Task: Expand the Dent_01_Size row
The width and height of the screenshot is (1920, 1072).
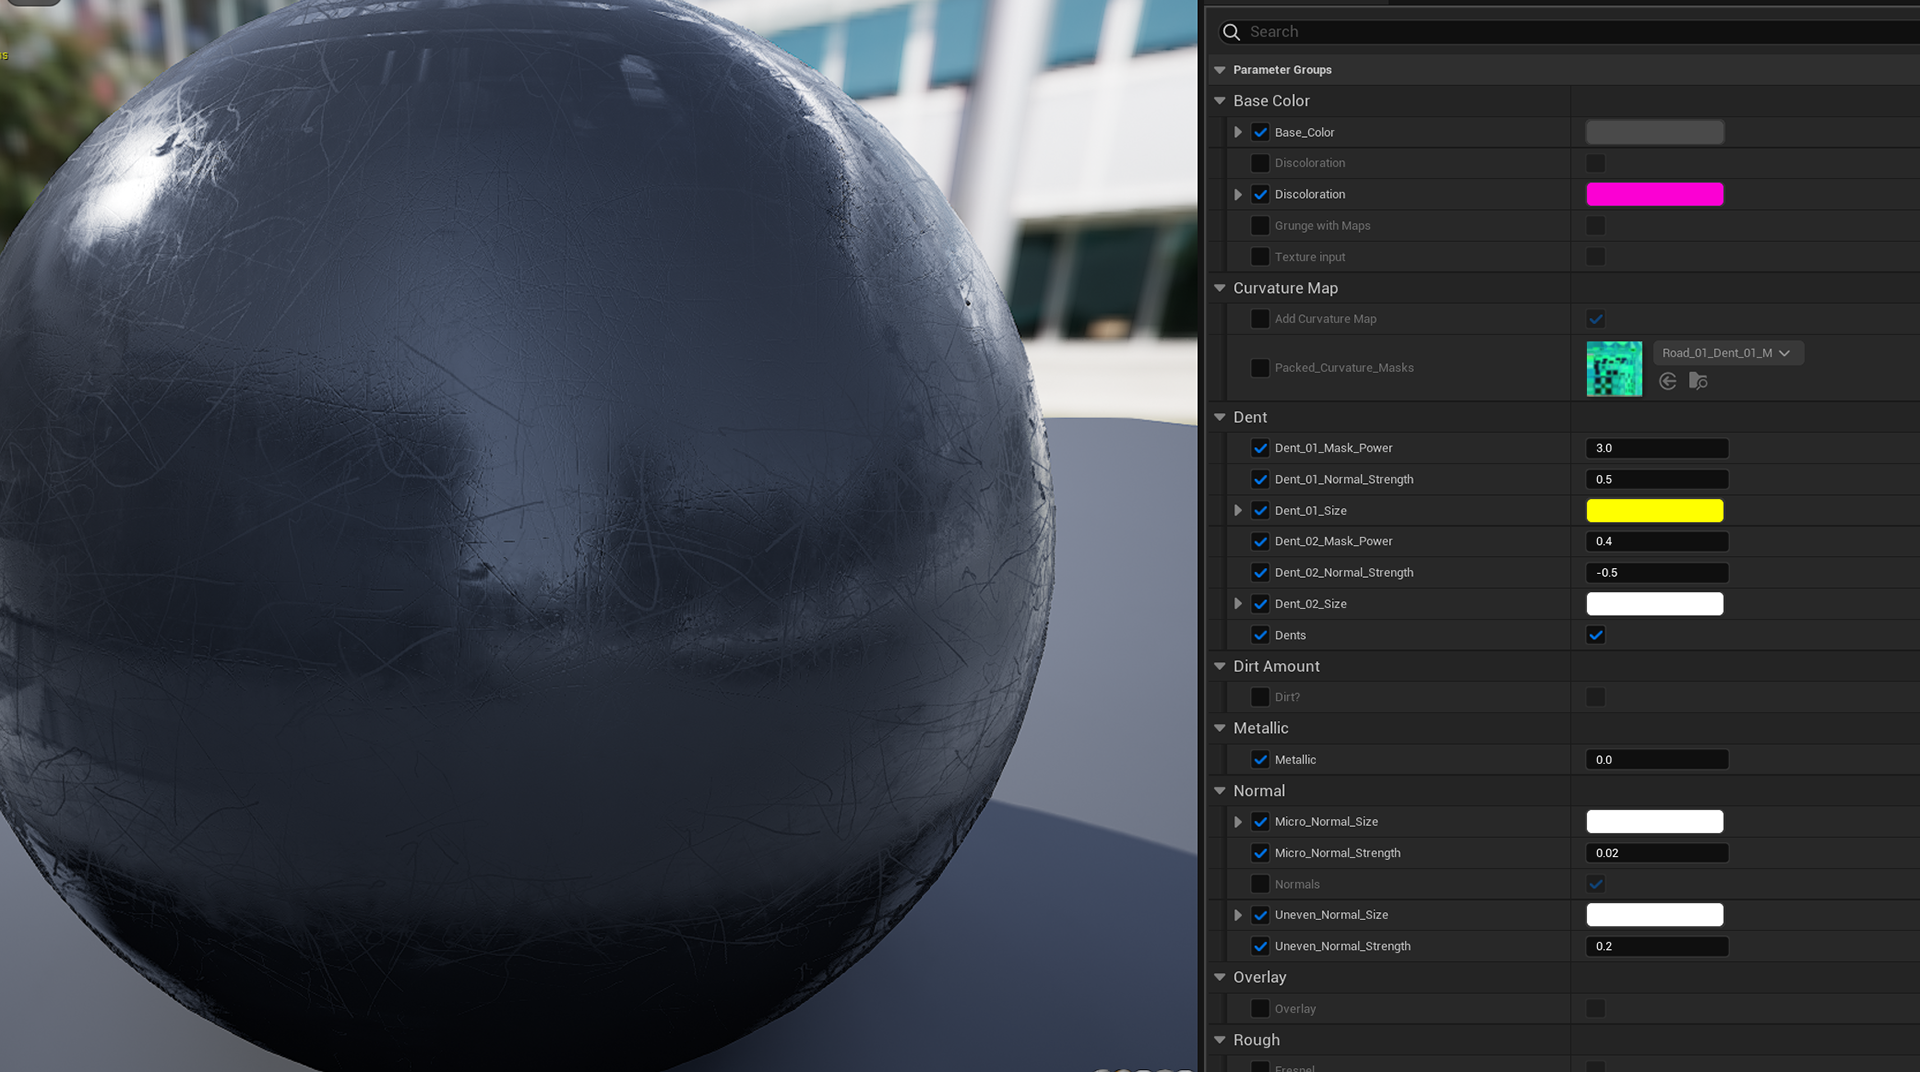Action: click(x=1238, y=510)
